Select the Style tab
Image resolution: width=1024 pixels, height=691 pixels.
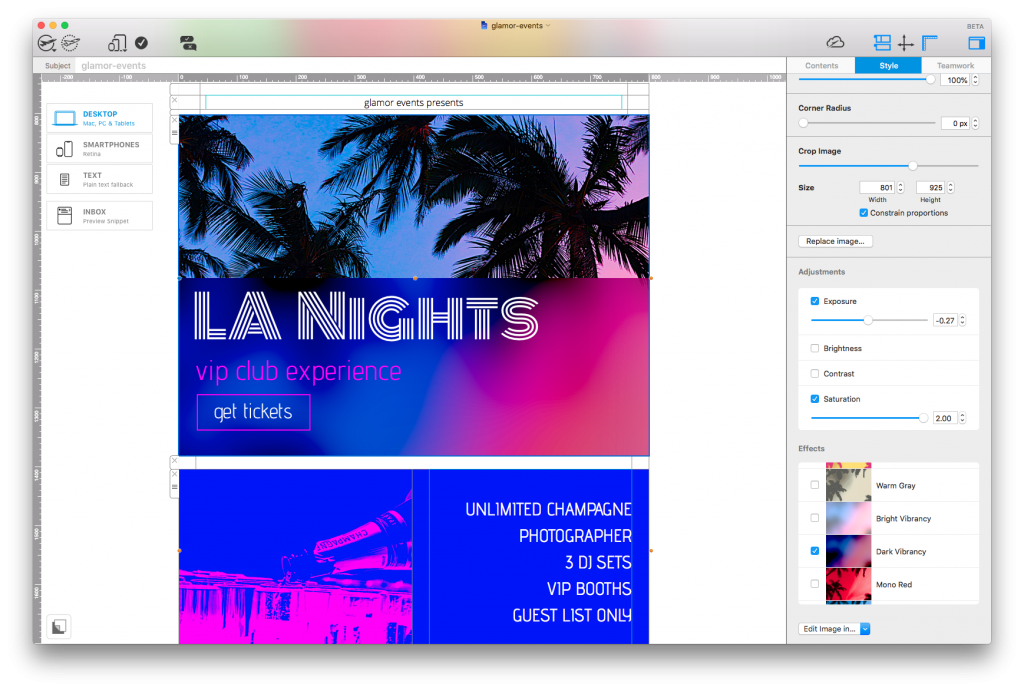coord(888,65)
